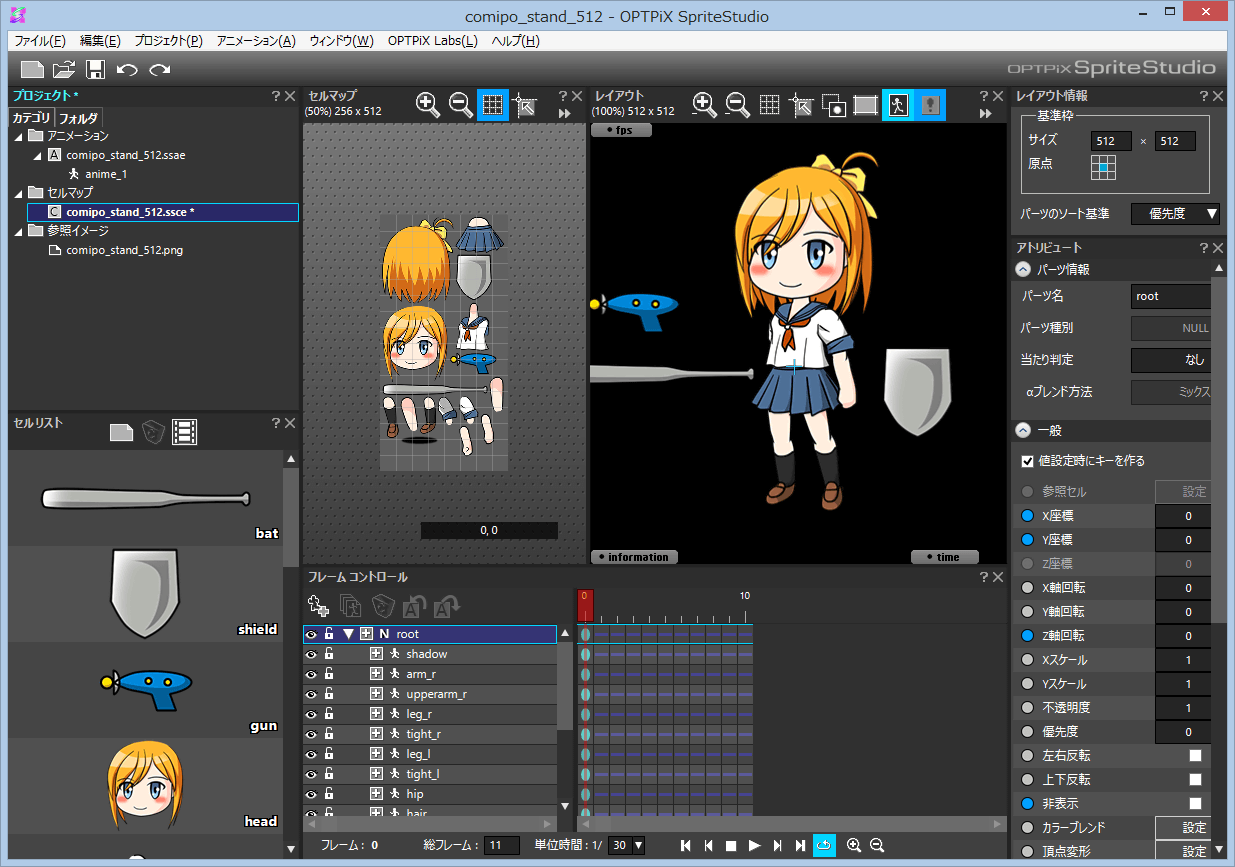Open the 当たり判定 なし selector
The width and height of the screenshot is (1235, 867).
click(x=1171, y=360)
